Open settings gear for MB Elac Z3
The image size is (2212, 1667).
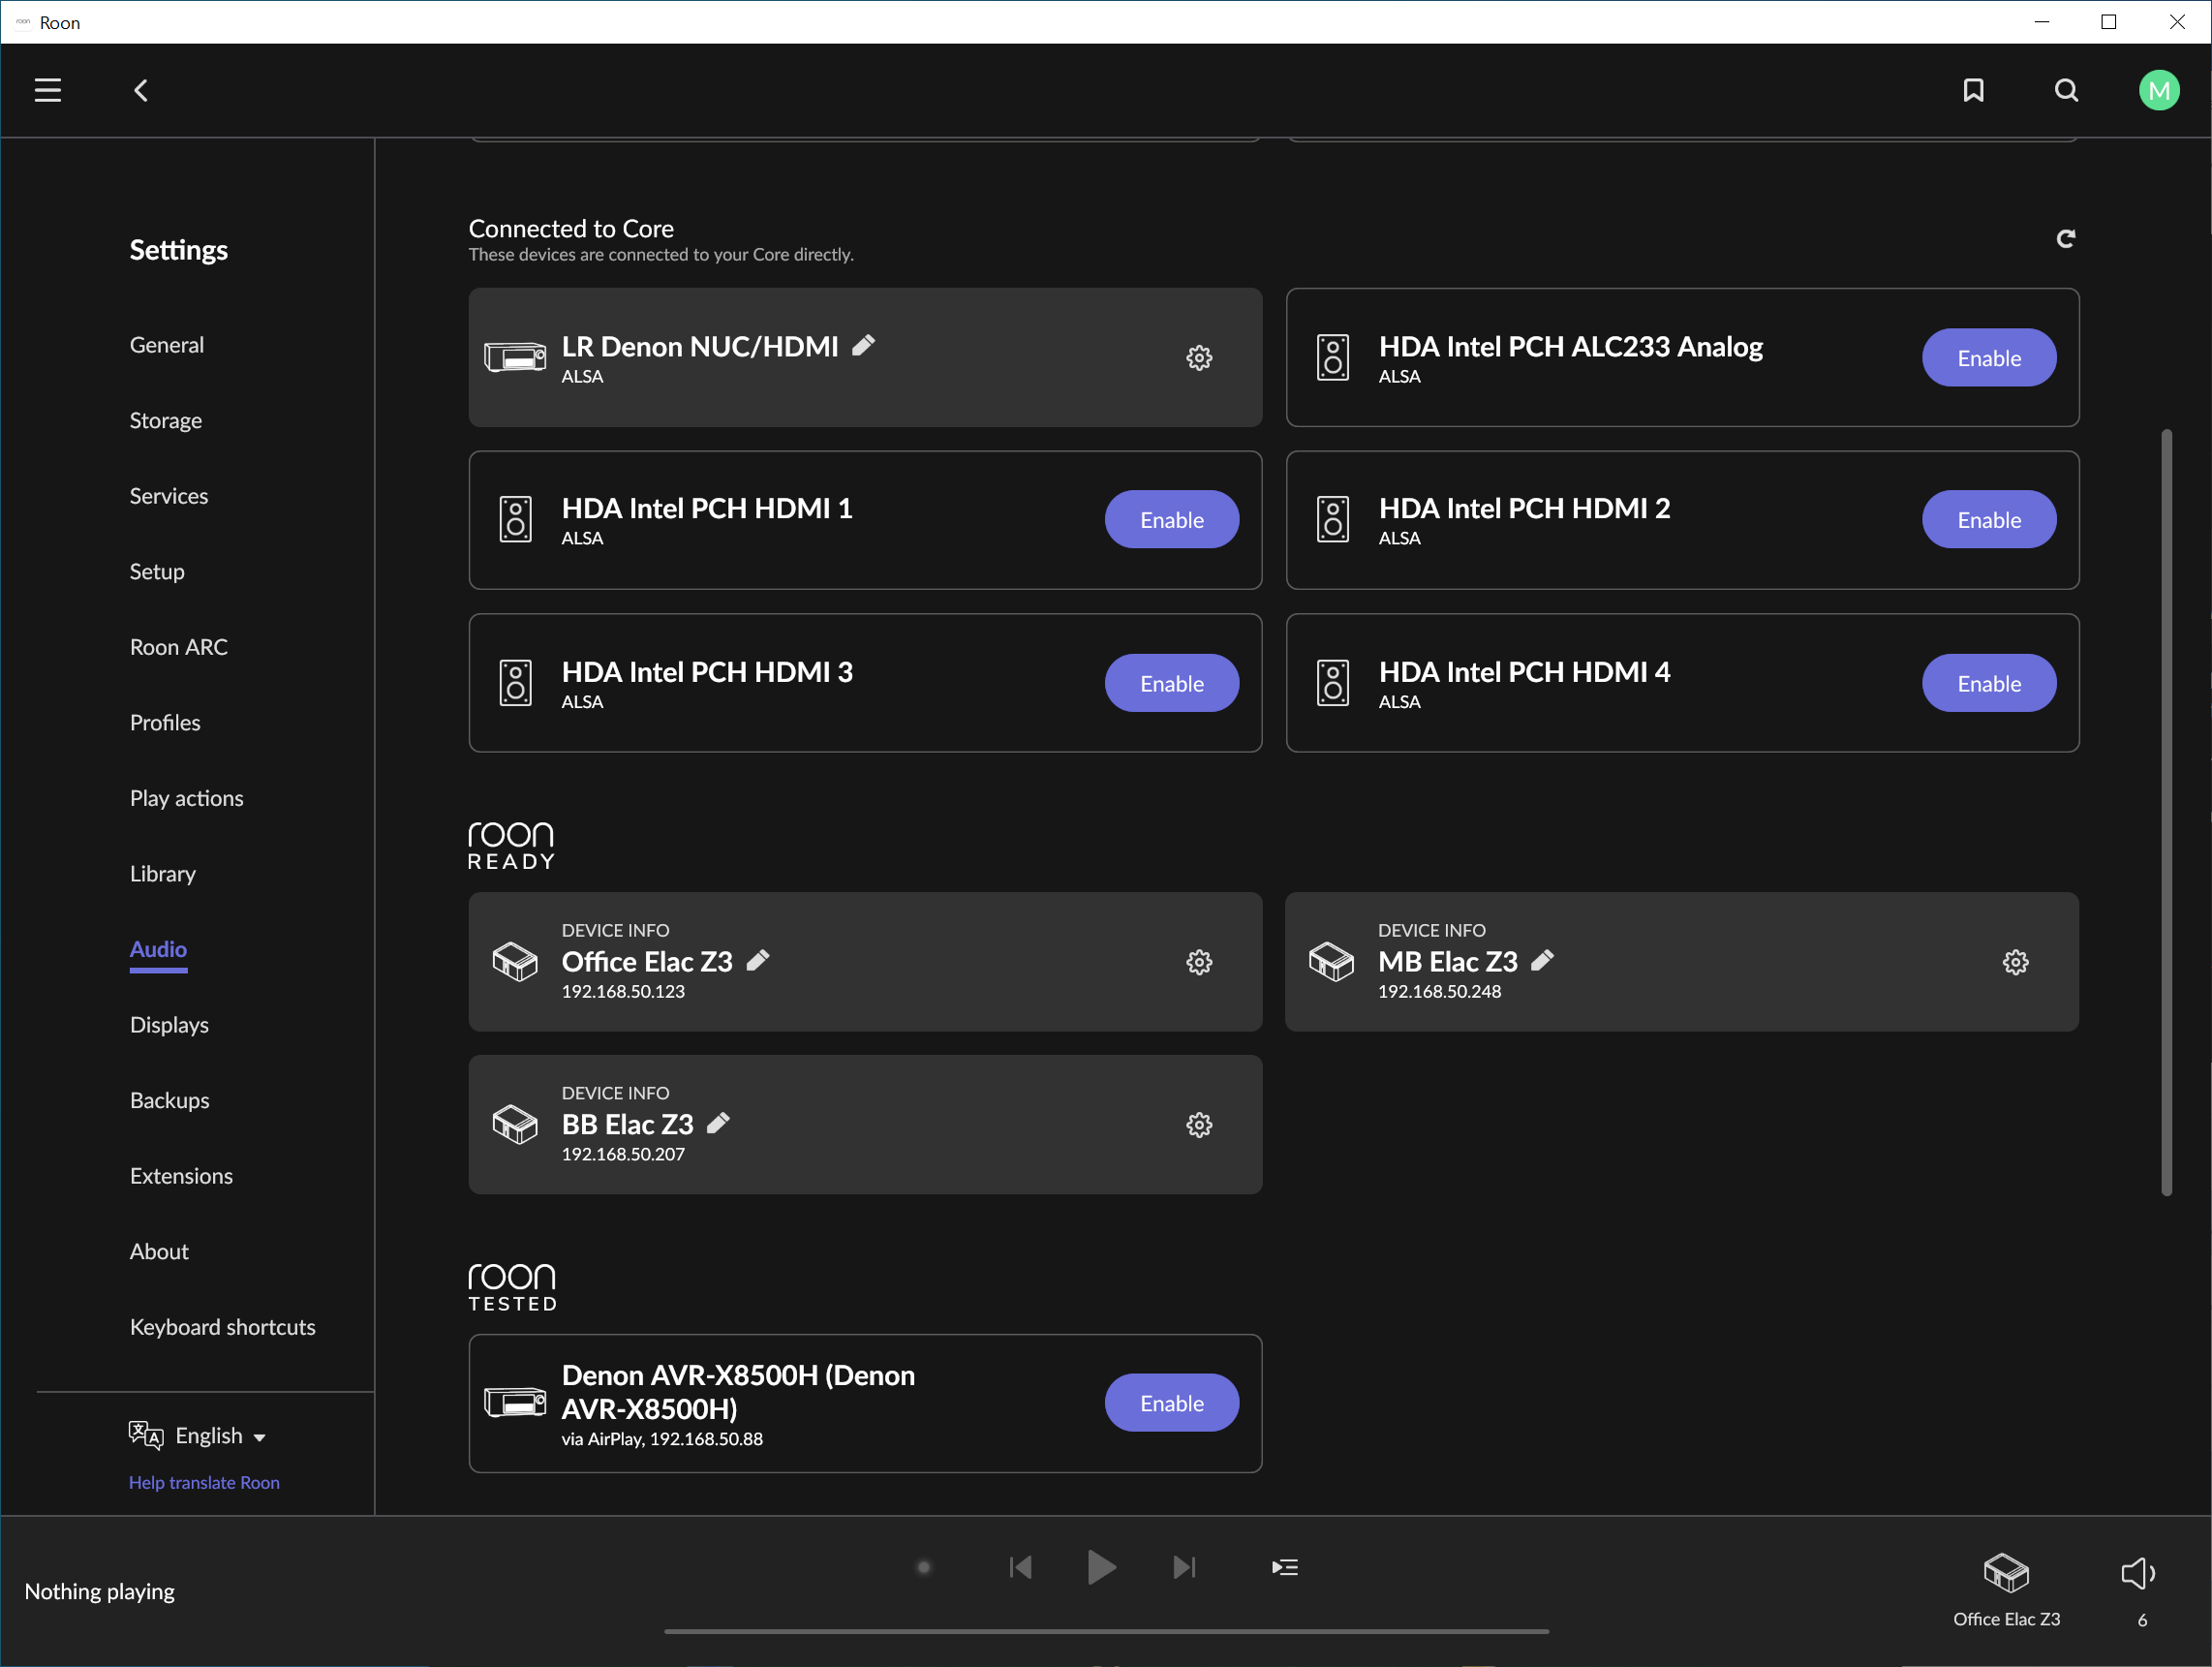point(2014,962)
